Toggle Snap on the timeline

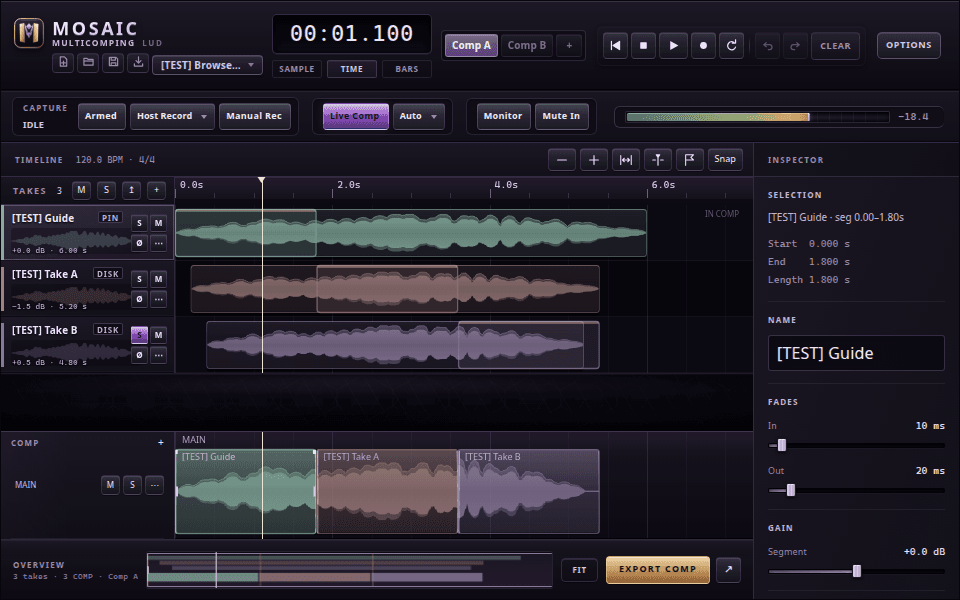pyautogui.click(x=725, y=159)
